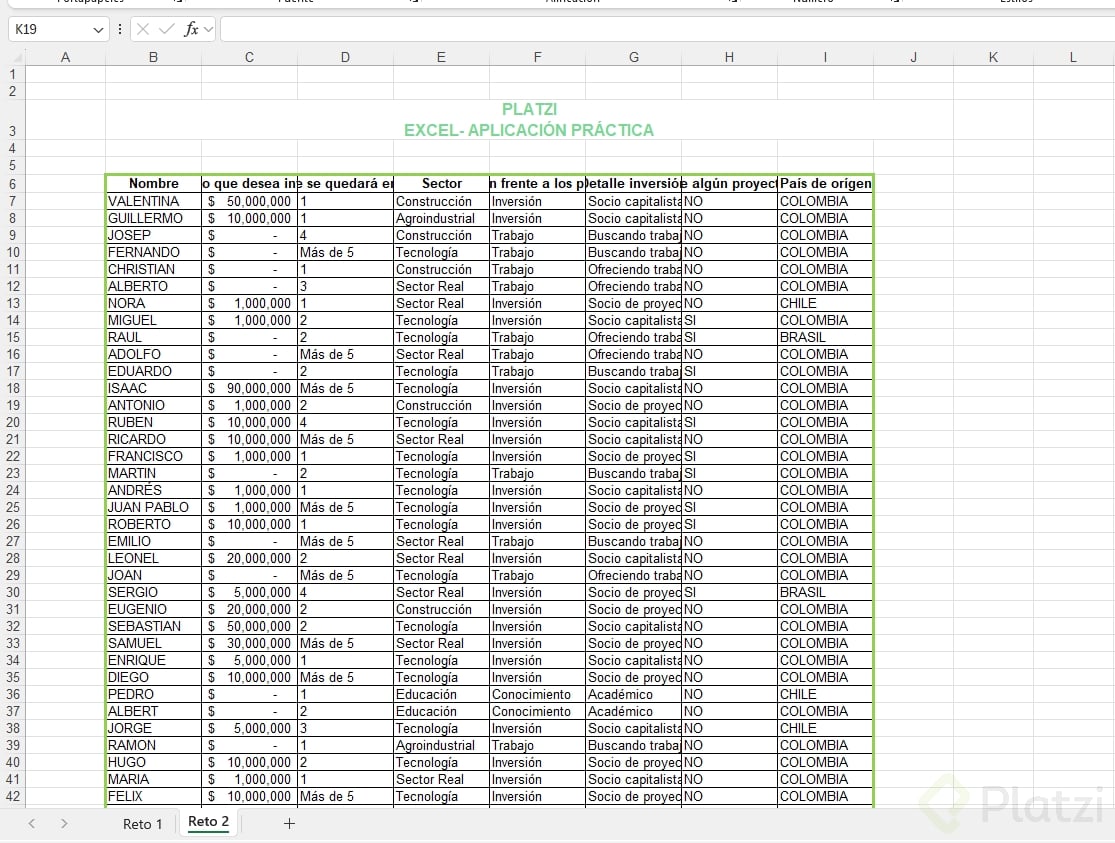
Task: Select row 6 header
Action: pyautogui.click(x=13, y=184)
